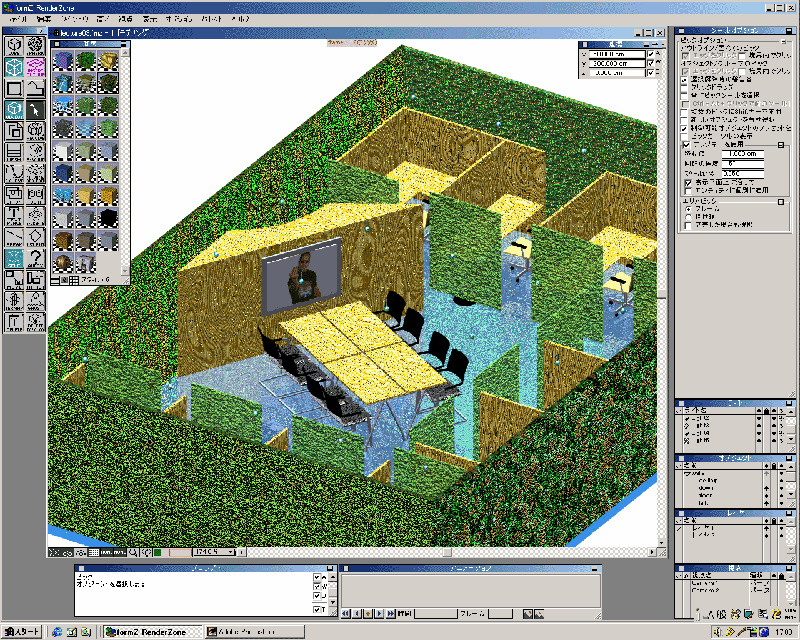
Task: Open the 編集 (Edit) menu
Action: click(43, 19)
